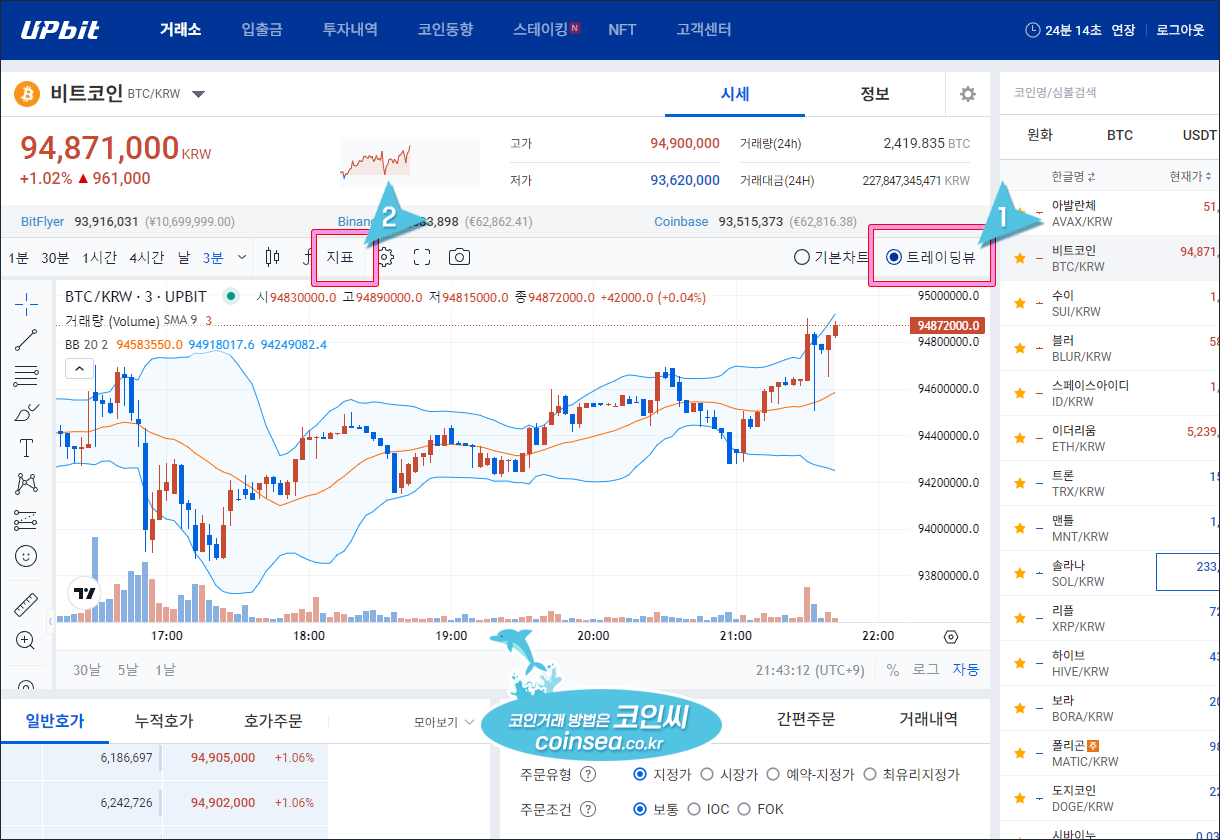Set chart interval to 30분
The height and width of the screenshot is (840, 1220).
pos(55,257)
